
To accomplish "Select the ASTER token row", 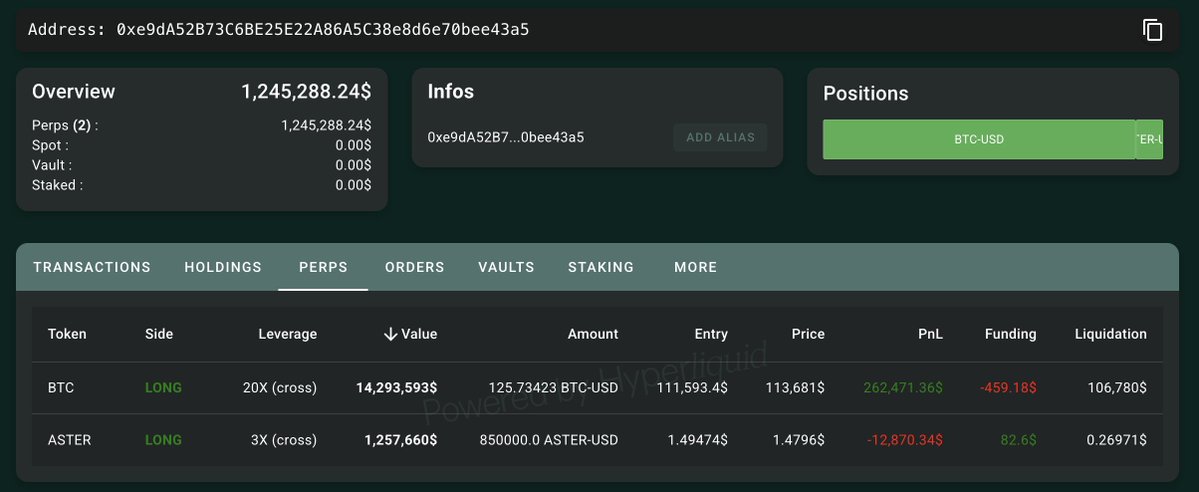I will [x=69, y=440].
